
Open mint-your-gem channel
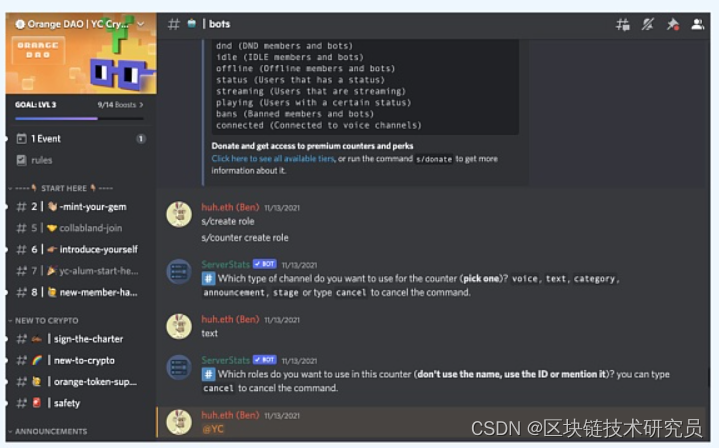click(81, 207)
